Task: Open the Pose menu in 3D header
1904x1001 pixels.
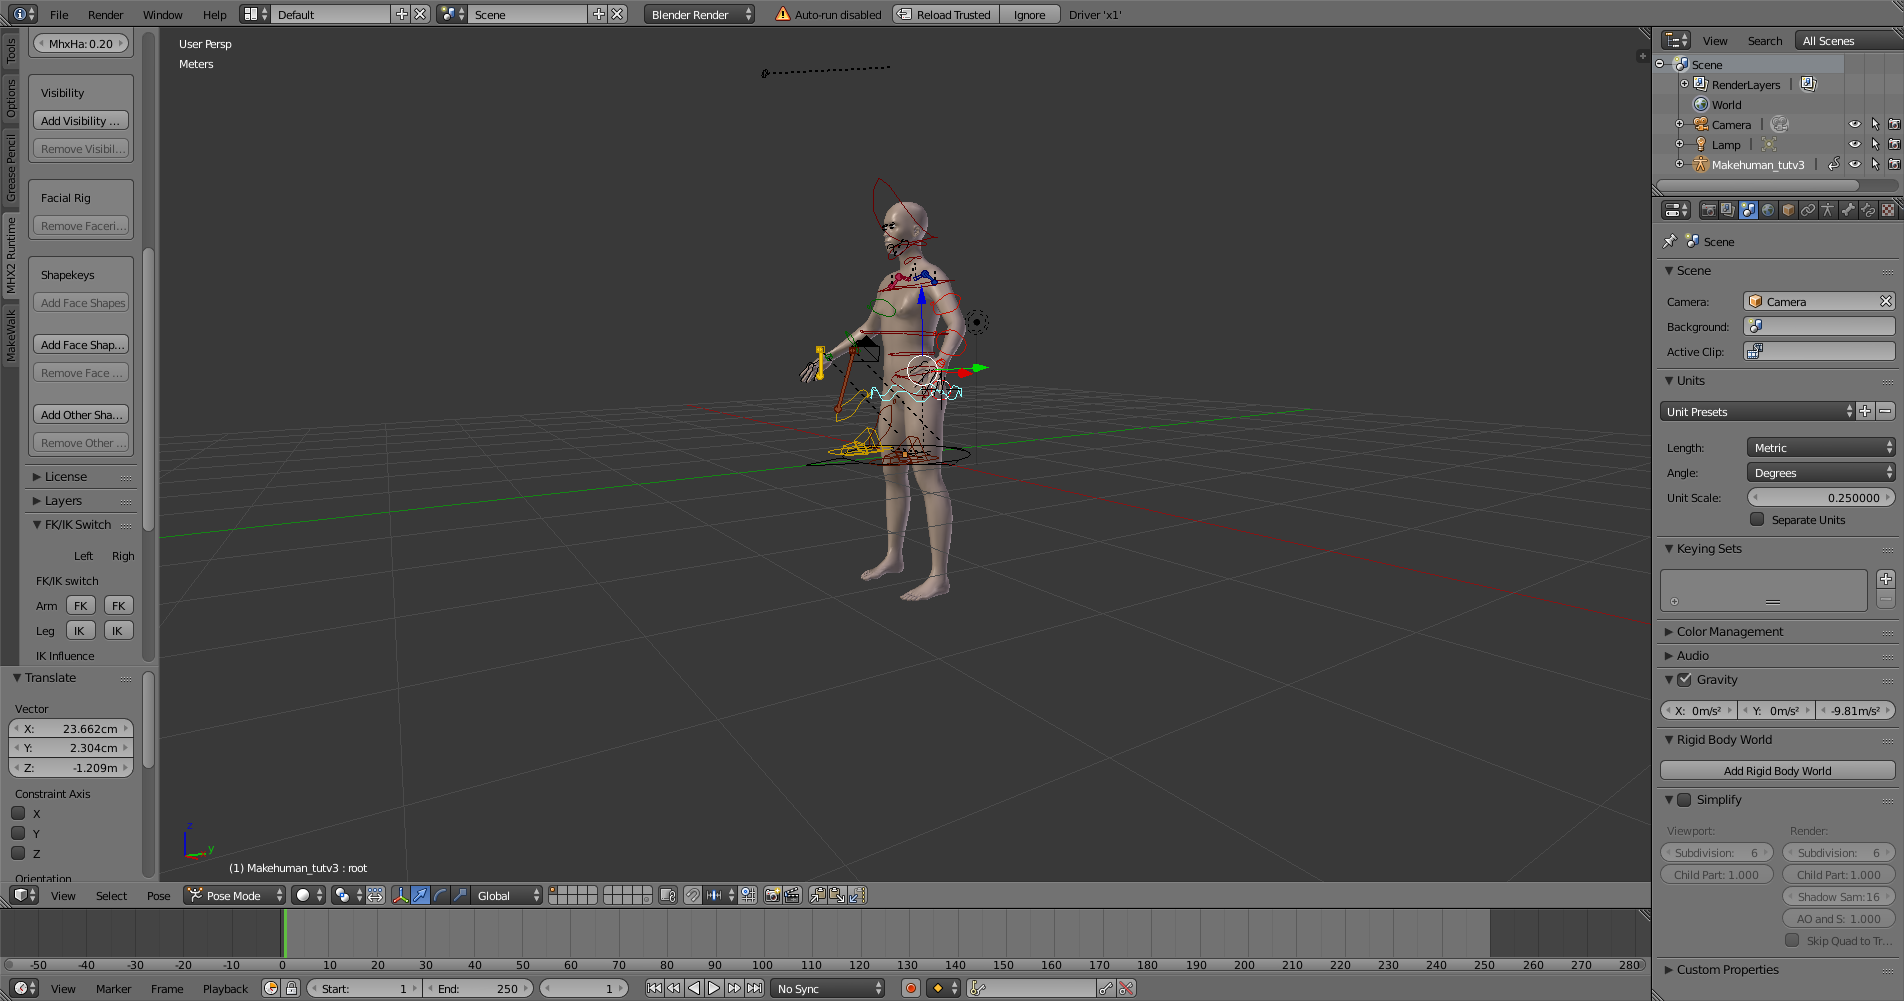Action: coord(158,895)
